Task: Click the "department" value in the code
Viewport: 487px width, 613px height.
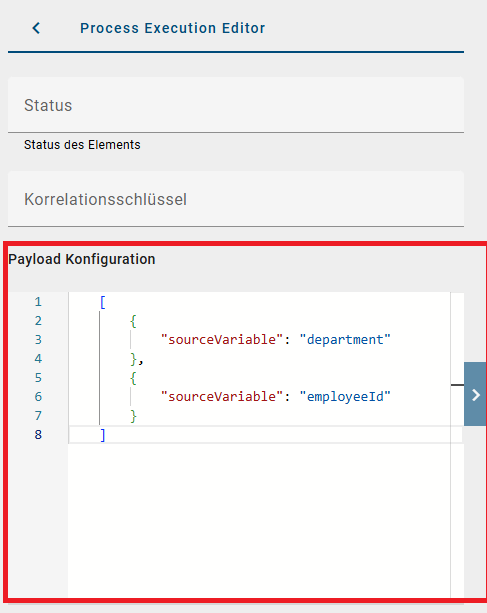Action: [345, 340]
